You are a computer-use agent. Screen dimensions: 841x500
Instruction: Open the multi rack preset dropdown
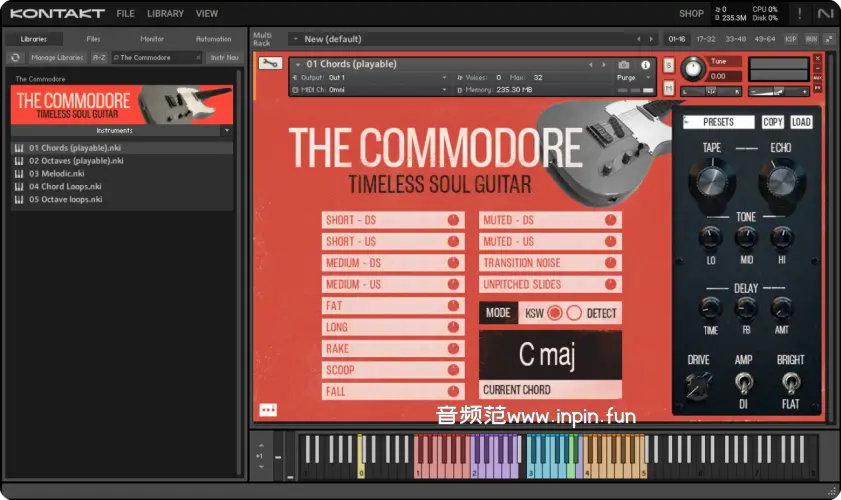point(296,39)
